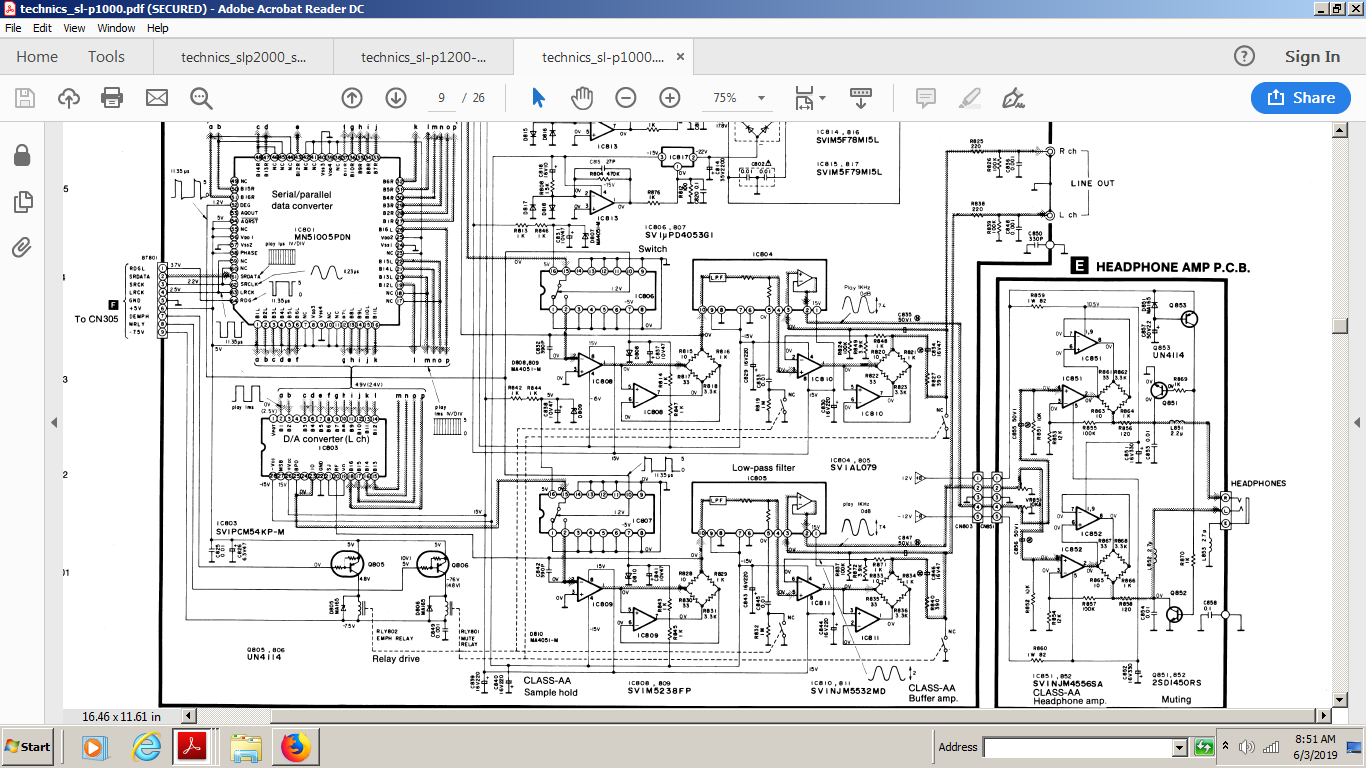The image size is (1366, 768).
Task: Open the help question mark menu
Action: coord(1244,57)
